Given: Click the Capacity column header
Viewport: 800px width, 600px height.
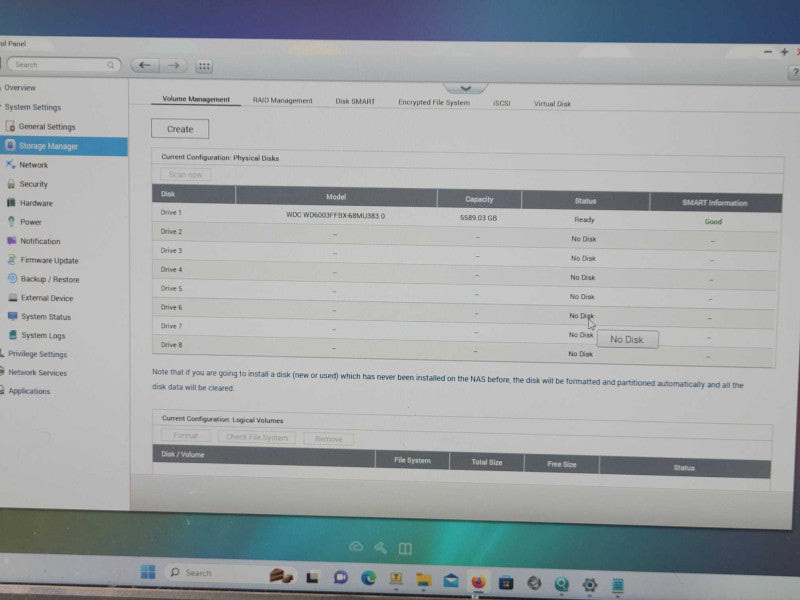Looking at the screenshot, I should point(479,199).
